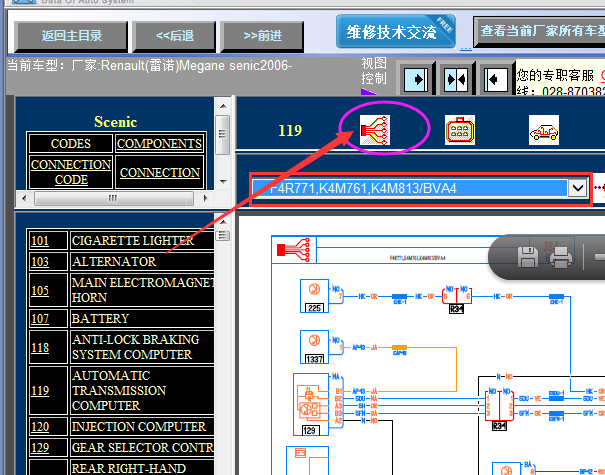This screenshot has height=475, width=605.
Task: Open the CONNECTION link
Action: 160,172
